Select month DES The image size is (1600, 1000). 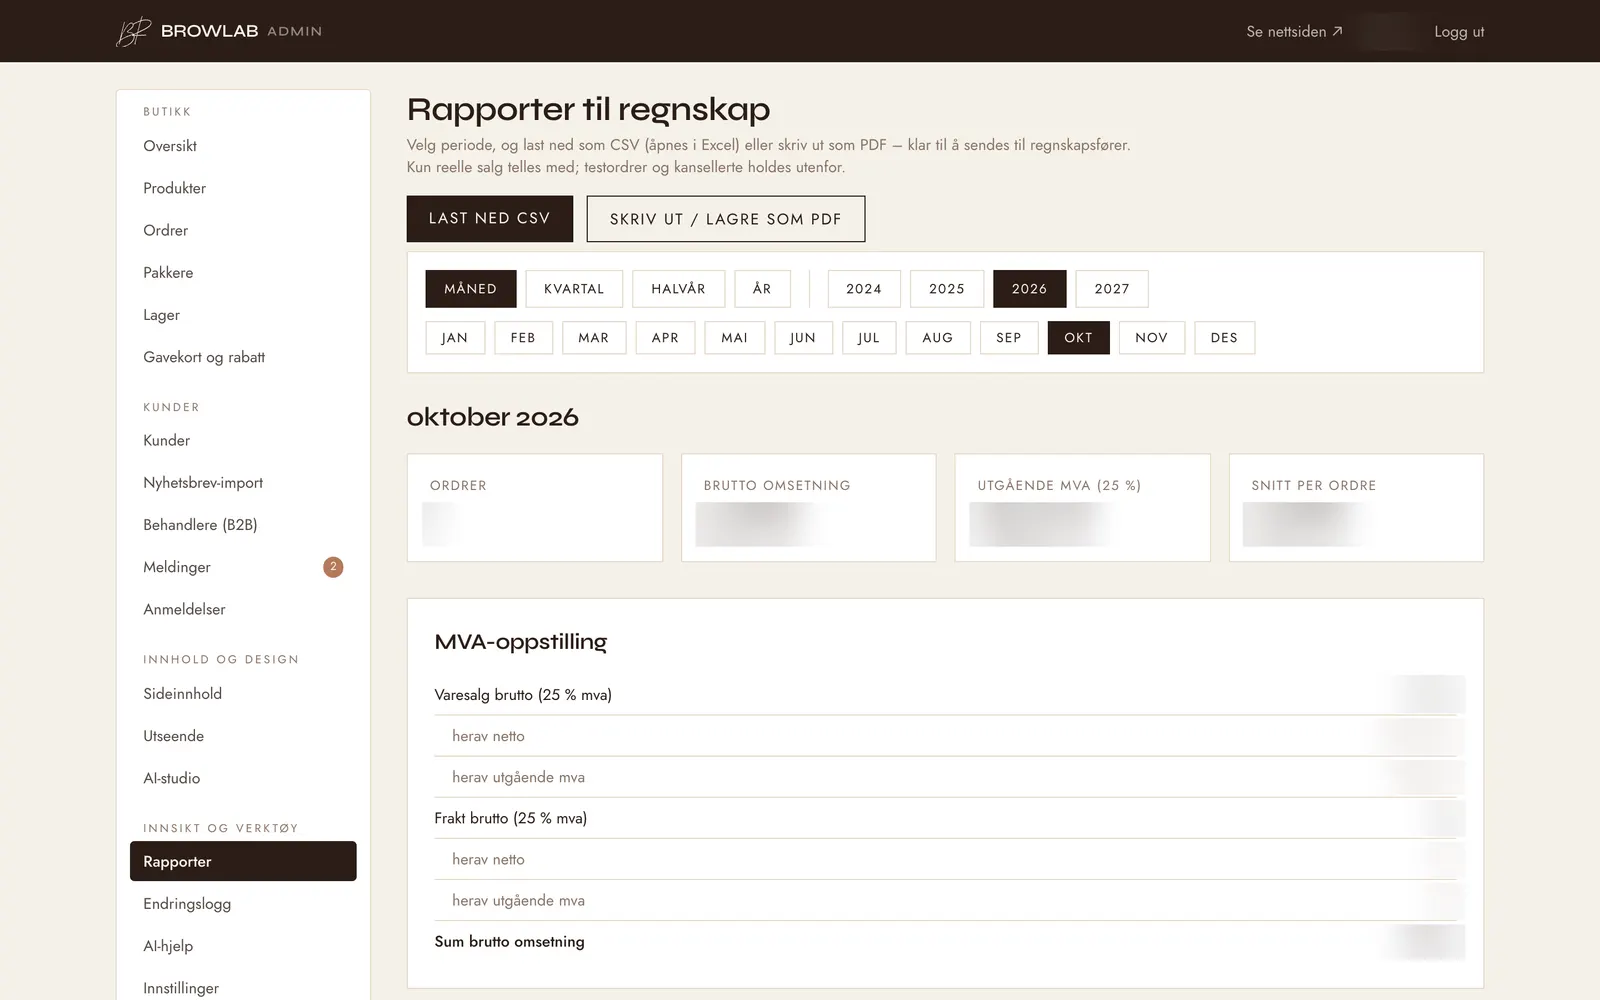[1224, 338]
